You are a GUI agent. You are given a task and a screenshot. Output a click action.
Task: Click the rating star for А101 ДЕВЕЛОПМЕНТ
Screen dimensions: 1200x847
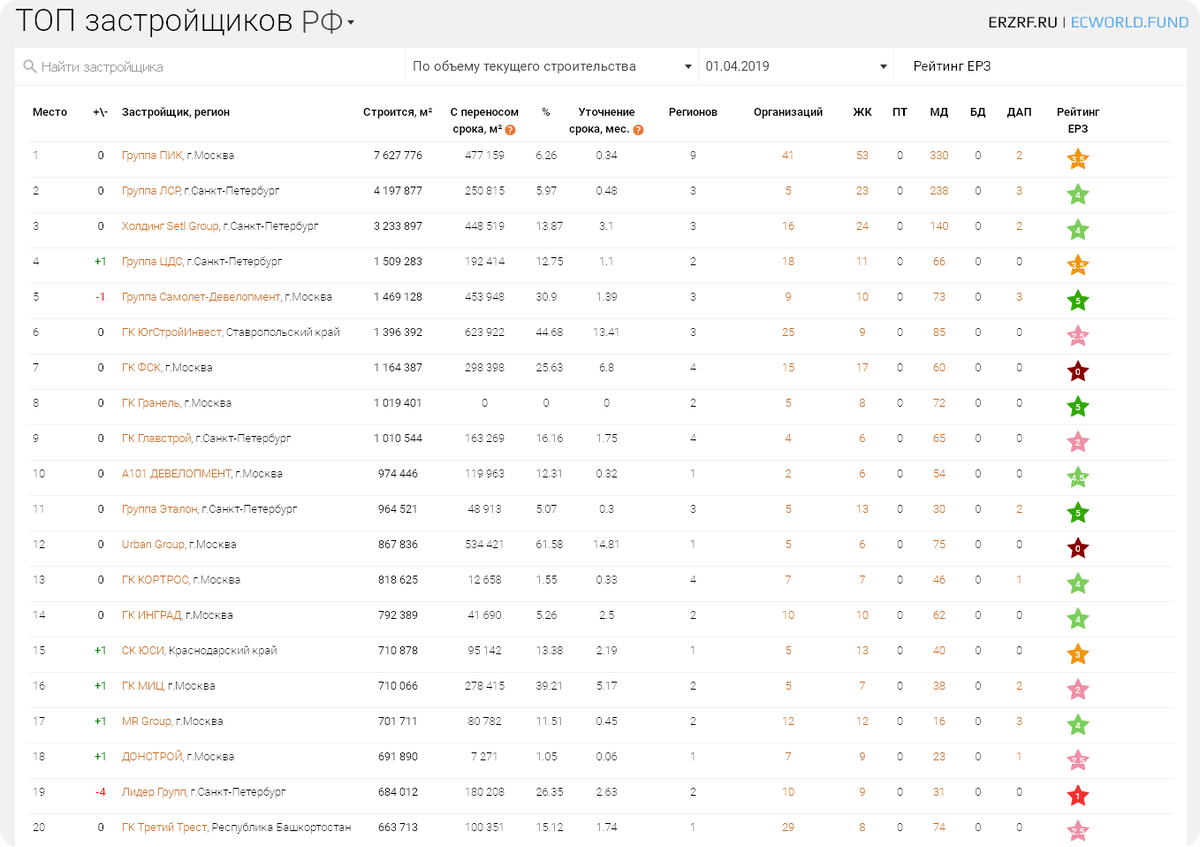1078,478
